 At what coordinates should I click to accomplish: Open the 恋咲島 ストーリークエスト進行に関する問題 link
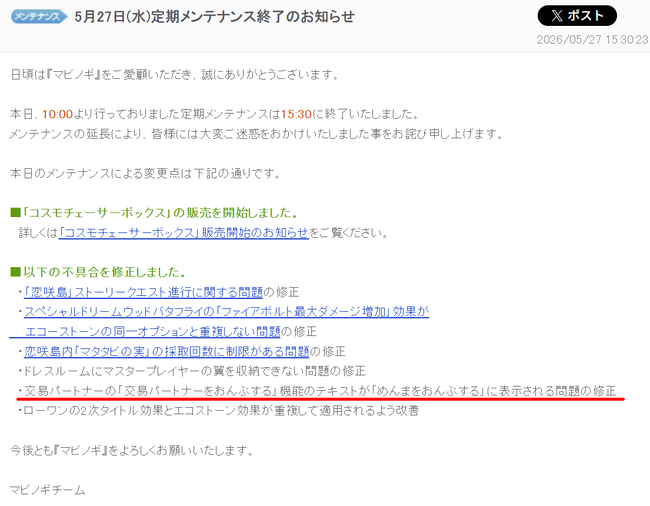pos(143,292)
